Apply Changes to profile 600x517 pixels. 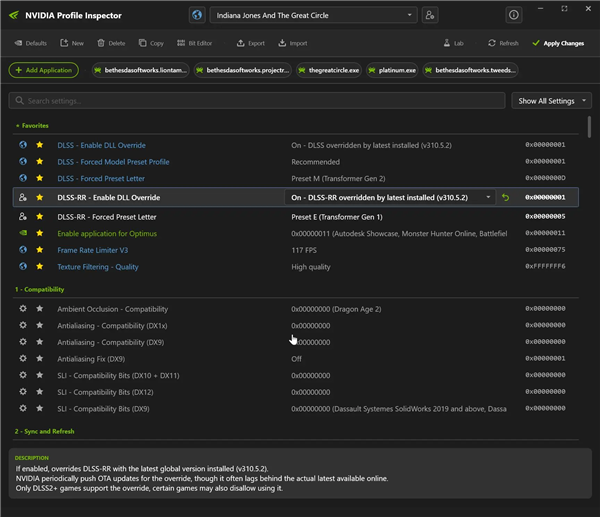pyautogui.click(x=558, y=43)
